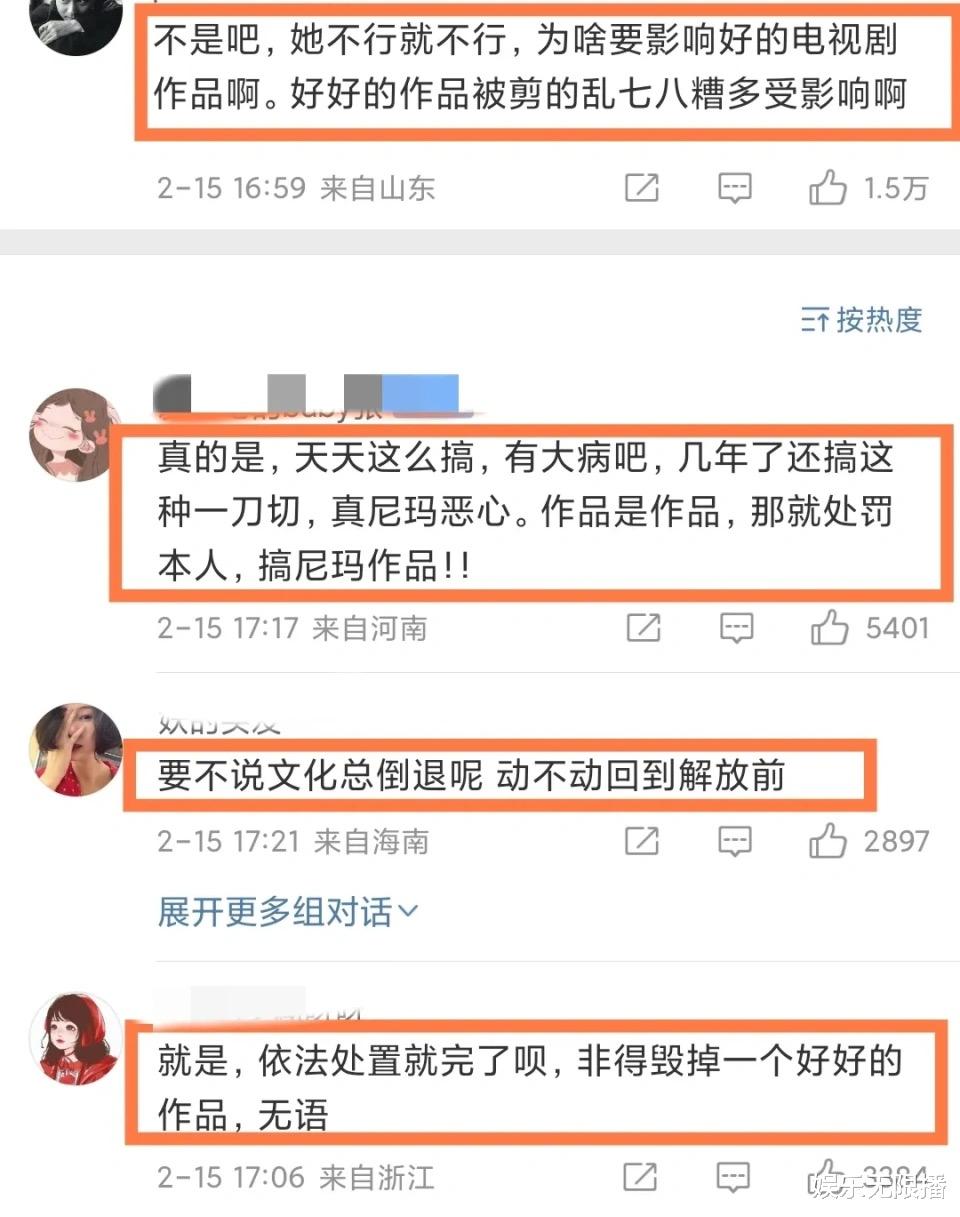Like the comment posted at 17:06
The image size is (960, 1217).
pyautogui.click(x=828, y=1176)
